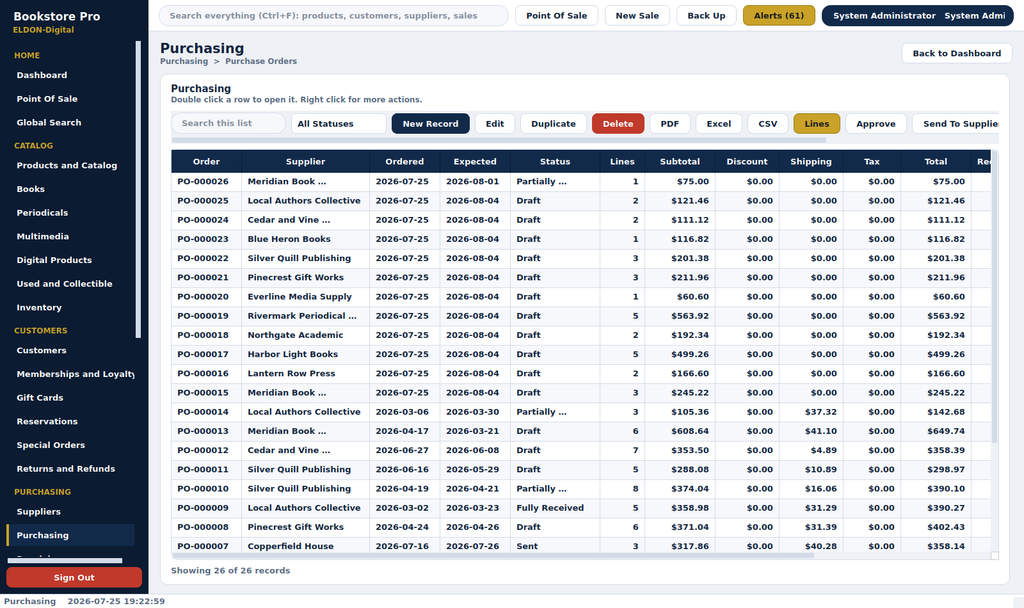
Task: Sort by the Status column header
Action: [555, 161]
